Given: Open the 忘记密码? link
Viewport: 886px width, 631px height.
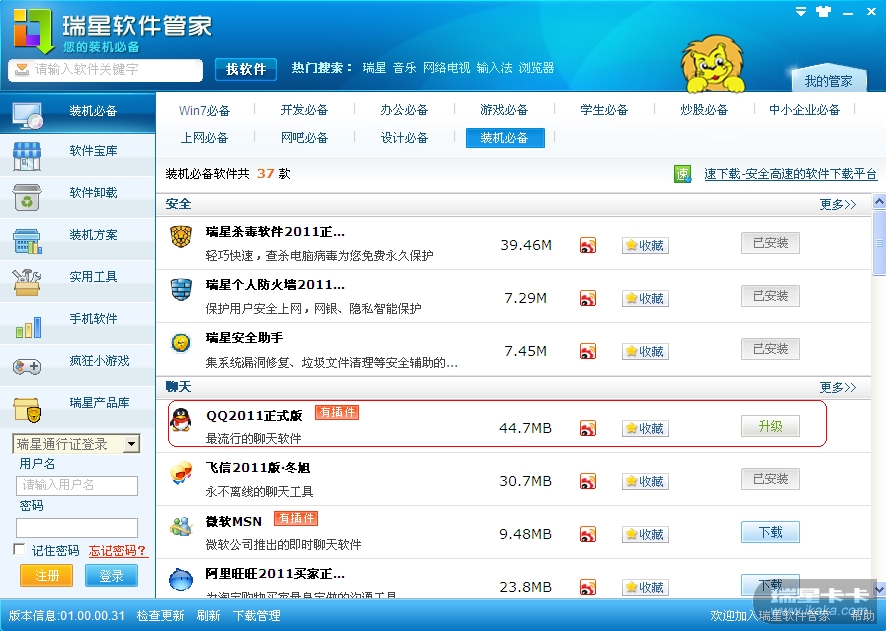Looking at the screenshot, I should [118, 551].
